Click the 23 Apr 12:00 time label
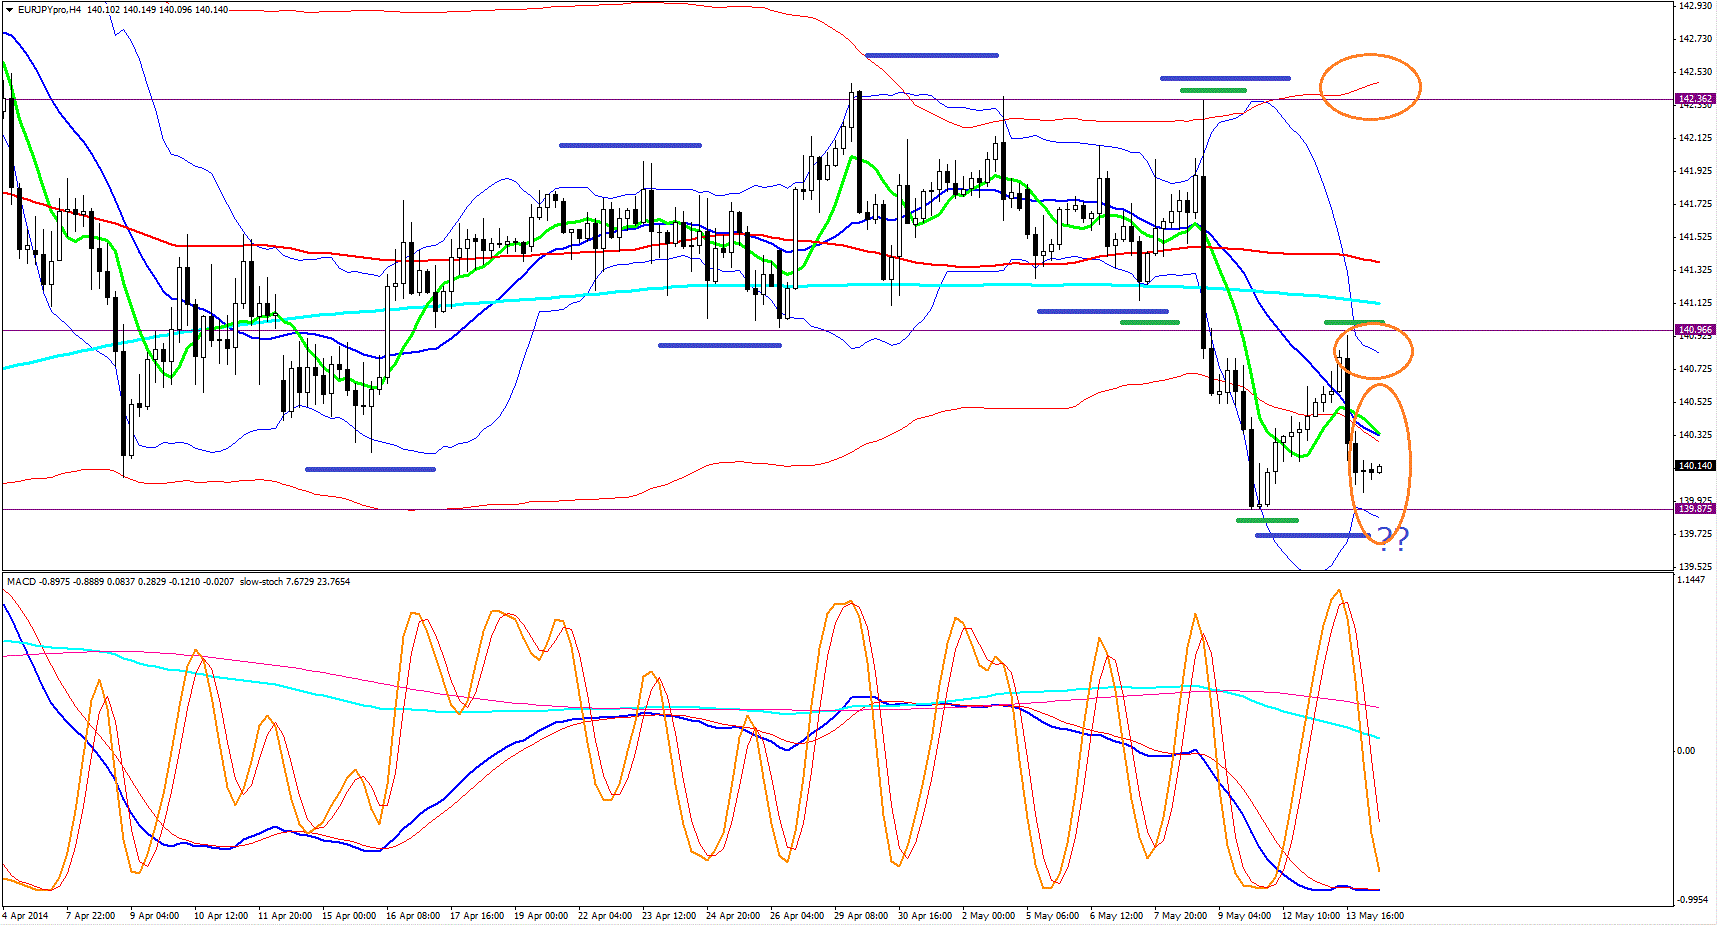 click(669, 915)
